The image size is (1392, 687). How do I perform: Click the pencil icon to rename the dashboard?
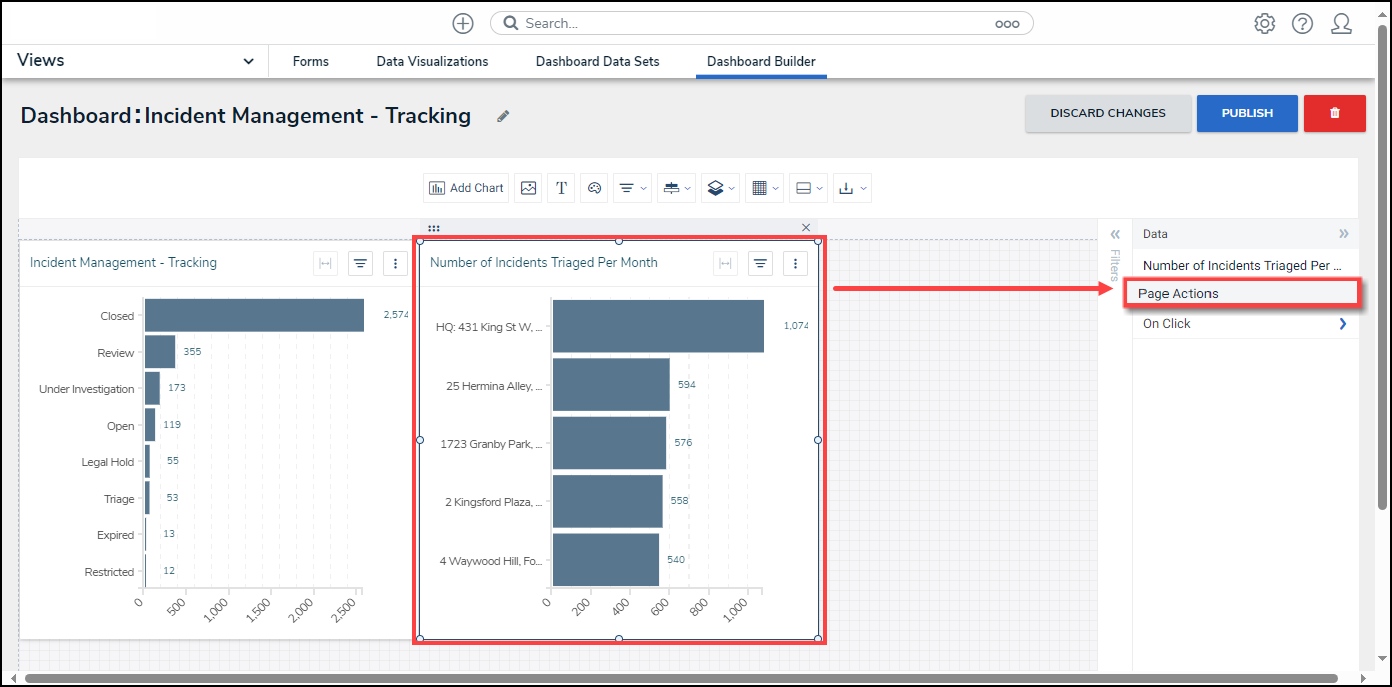pos(503,116)
